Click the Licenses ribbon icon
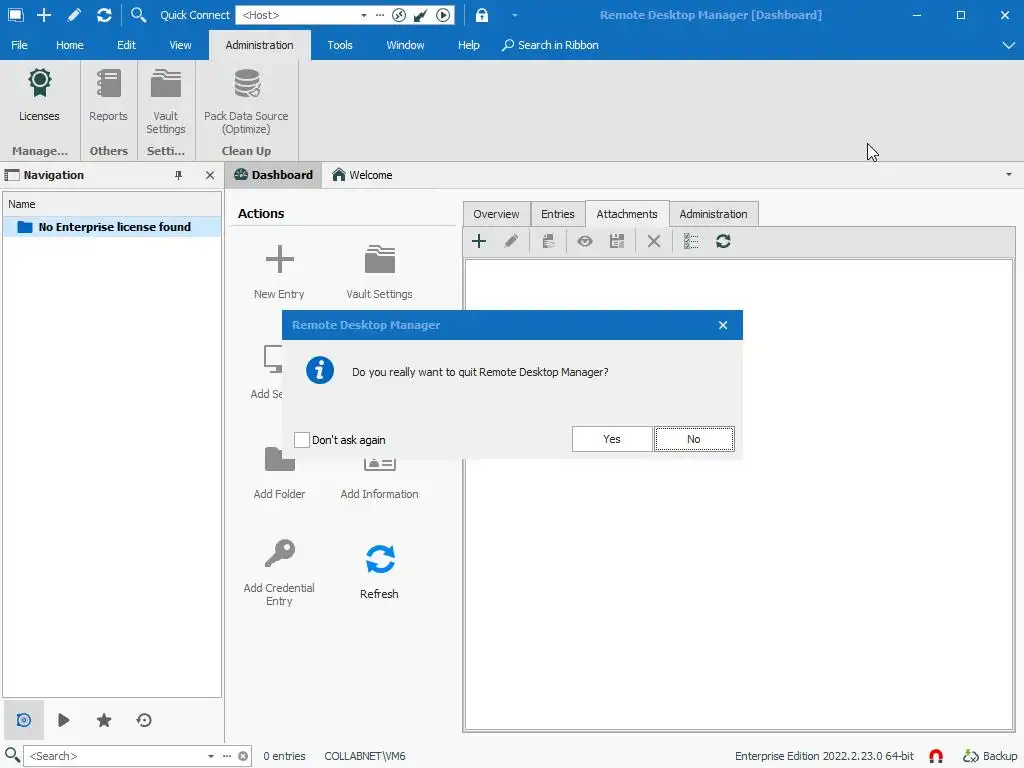This screenshot has height=768, width=1024. (x=39, y=95)
